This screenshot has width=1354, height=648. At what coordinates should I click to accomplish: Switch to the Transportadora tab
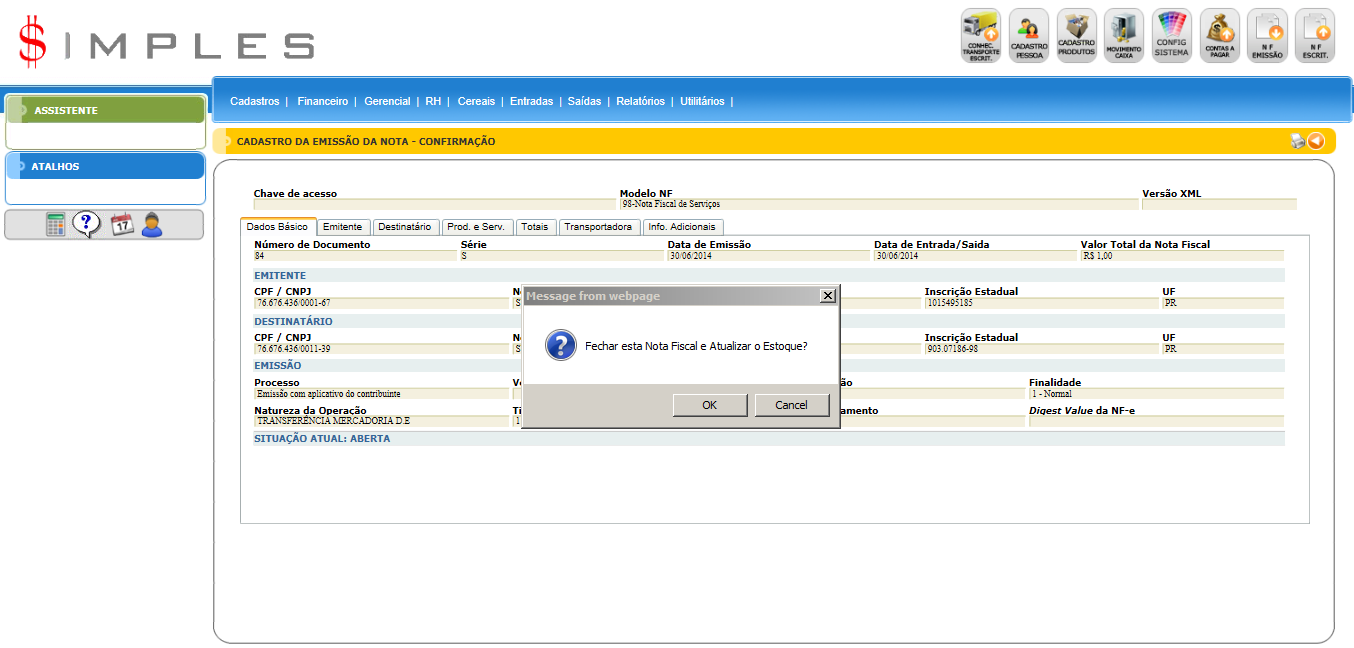coord(598,227)
